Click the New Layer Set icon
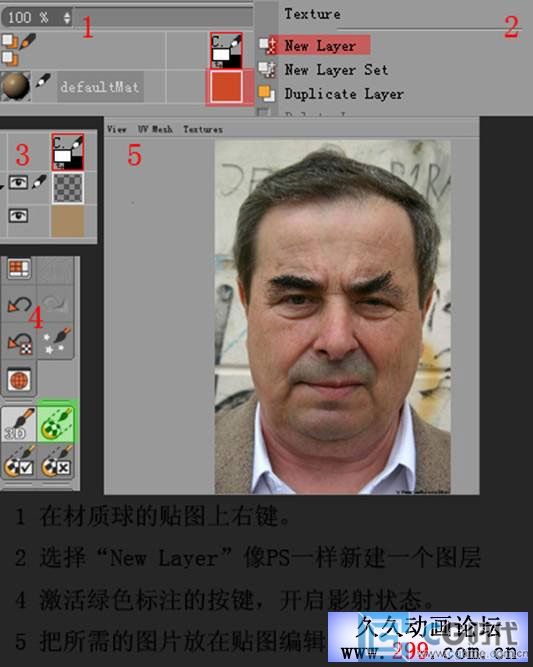 (267, 69)
